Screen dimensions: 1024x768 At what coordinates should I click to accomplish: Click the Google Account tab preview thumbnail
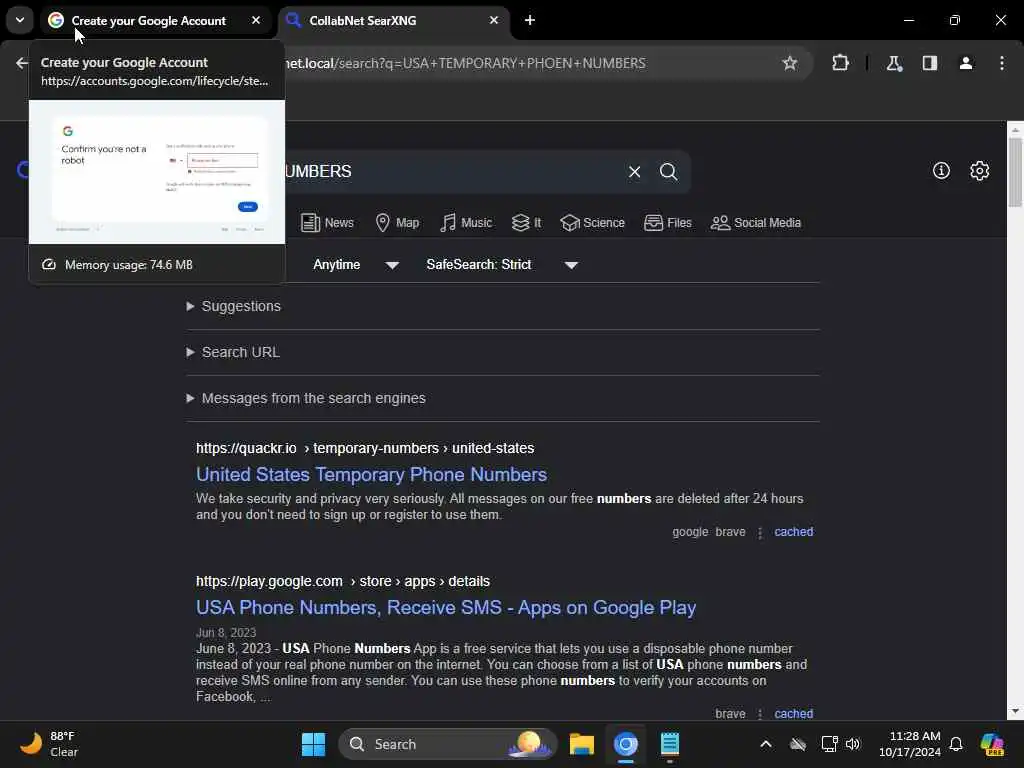(x=157, y=172)
